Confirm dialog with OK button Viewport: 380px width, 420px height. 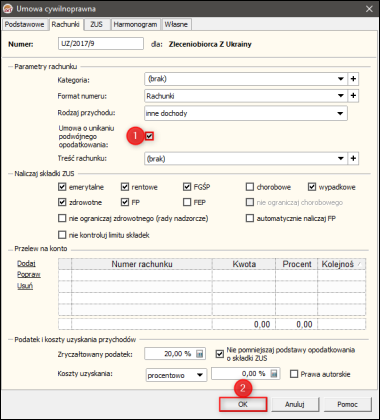(x=243, y=404)
